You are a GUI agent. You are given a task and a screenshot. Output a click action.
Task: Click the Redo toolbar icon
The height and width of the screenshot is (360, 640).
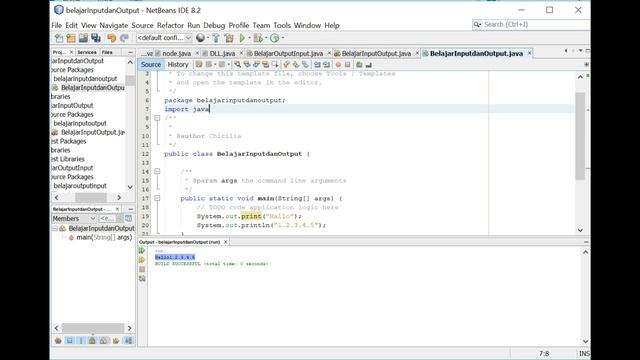coord(124,38)
